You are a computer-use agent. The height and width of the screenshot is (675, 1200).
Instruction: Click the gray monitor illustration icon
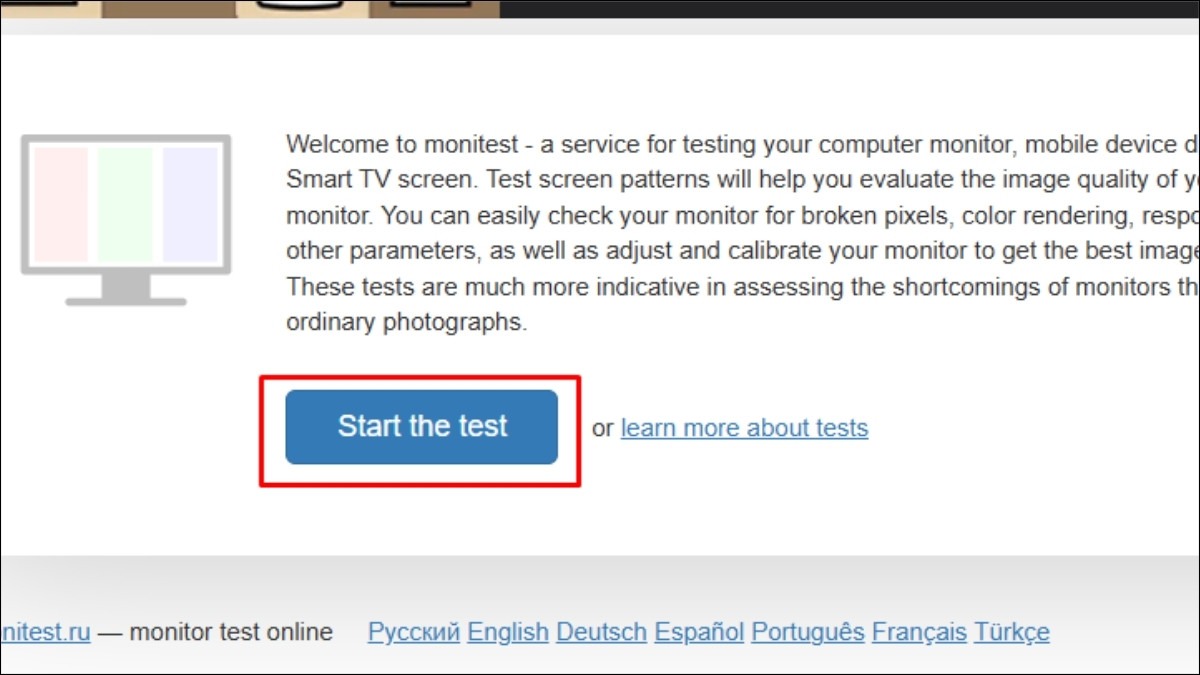(x=126, y=220)
